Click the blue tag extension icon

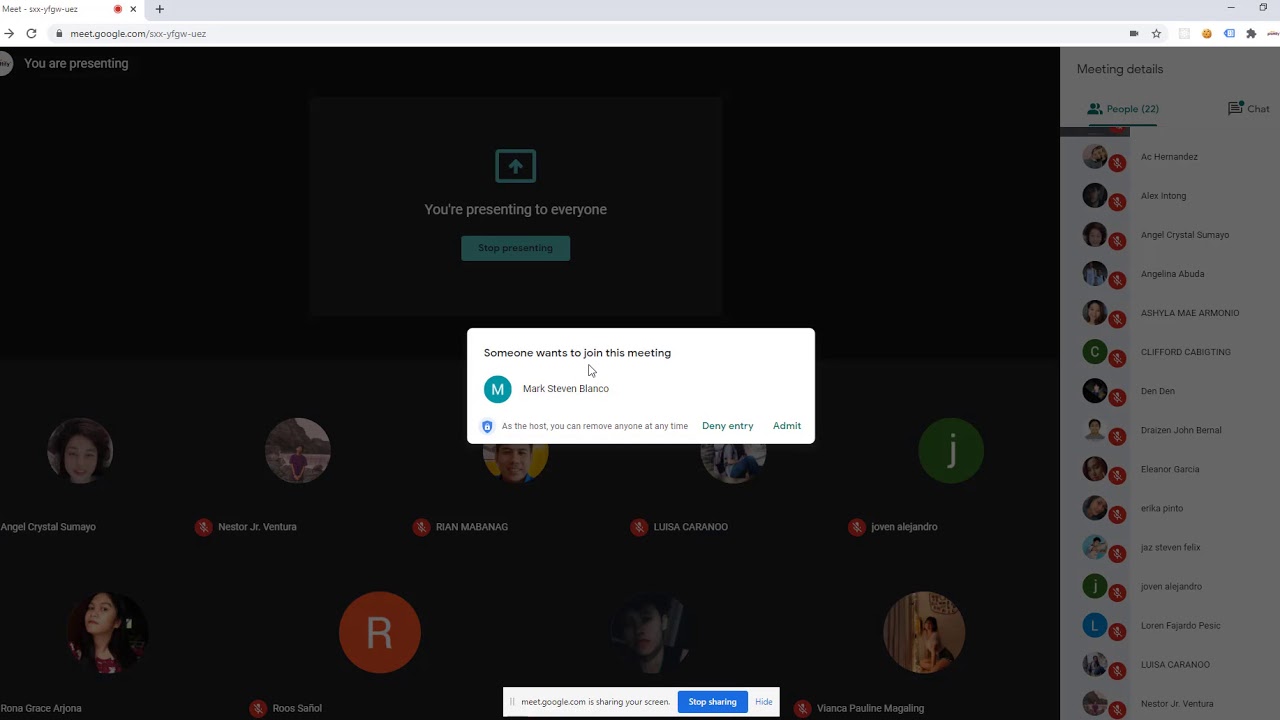(x=1229, y=33)
